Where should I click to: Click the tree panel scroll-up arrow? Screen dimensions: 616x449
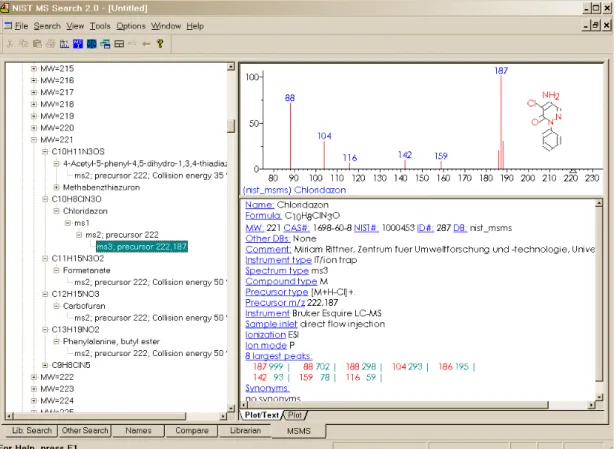coord(231,67)
